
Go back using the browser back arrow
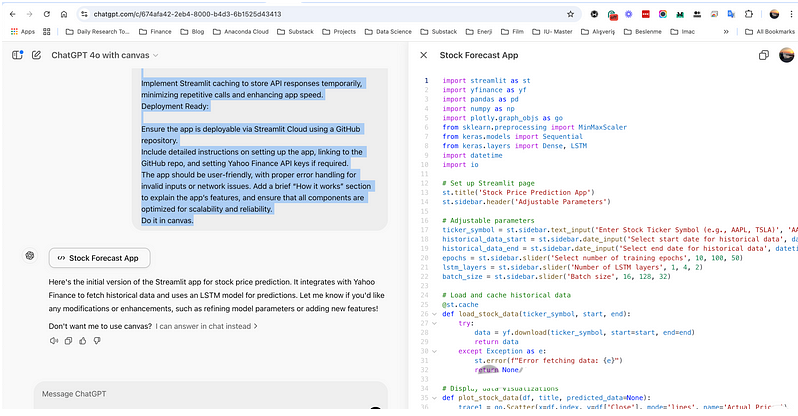pos(13,14)
